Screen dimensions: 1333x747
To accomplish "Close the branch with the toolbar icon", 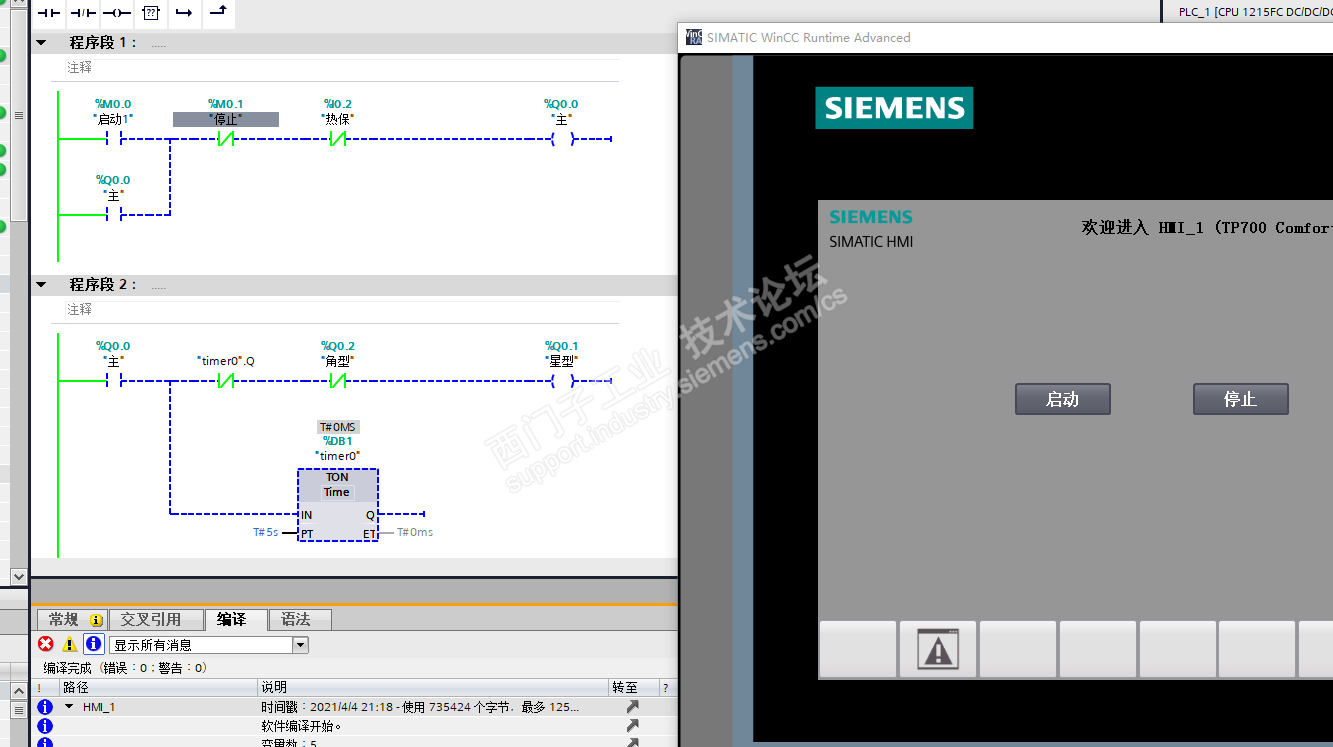I will tap(218, 13).
